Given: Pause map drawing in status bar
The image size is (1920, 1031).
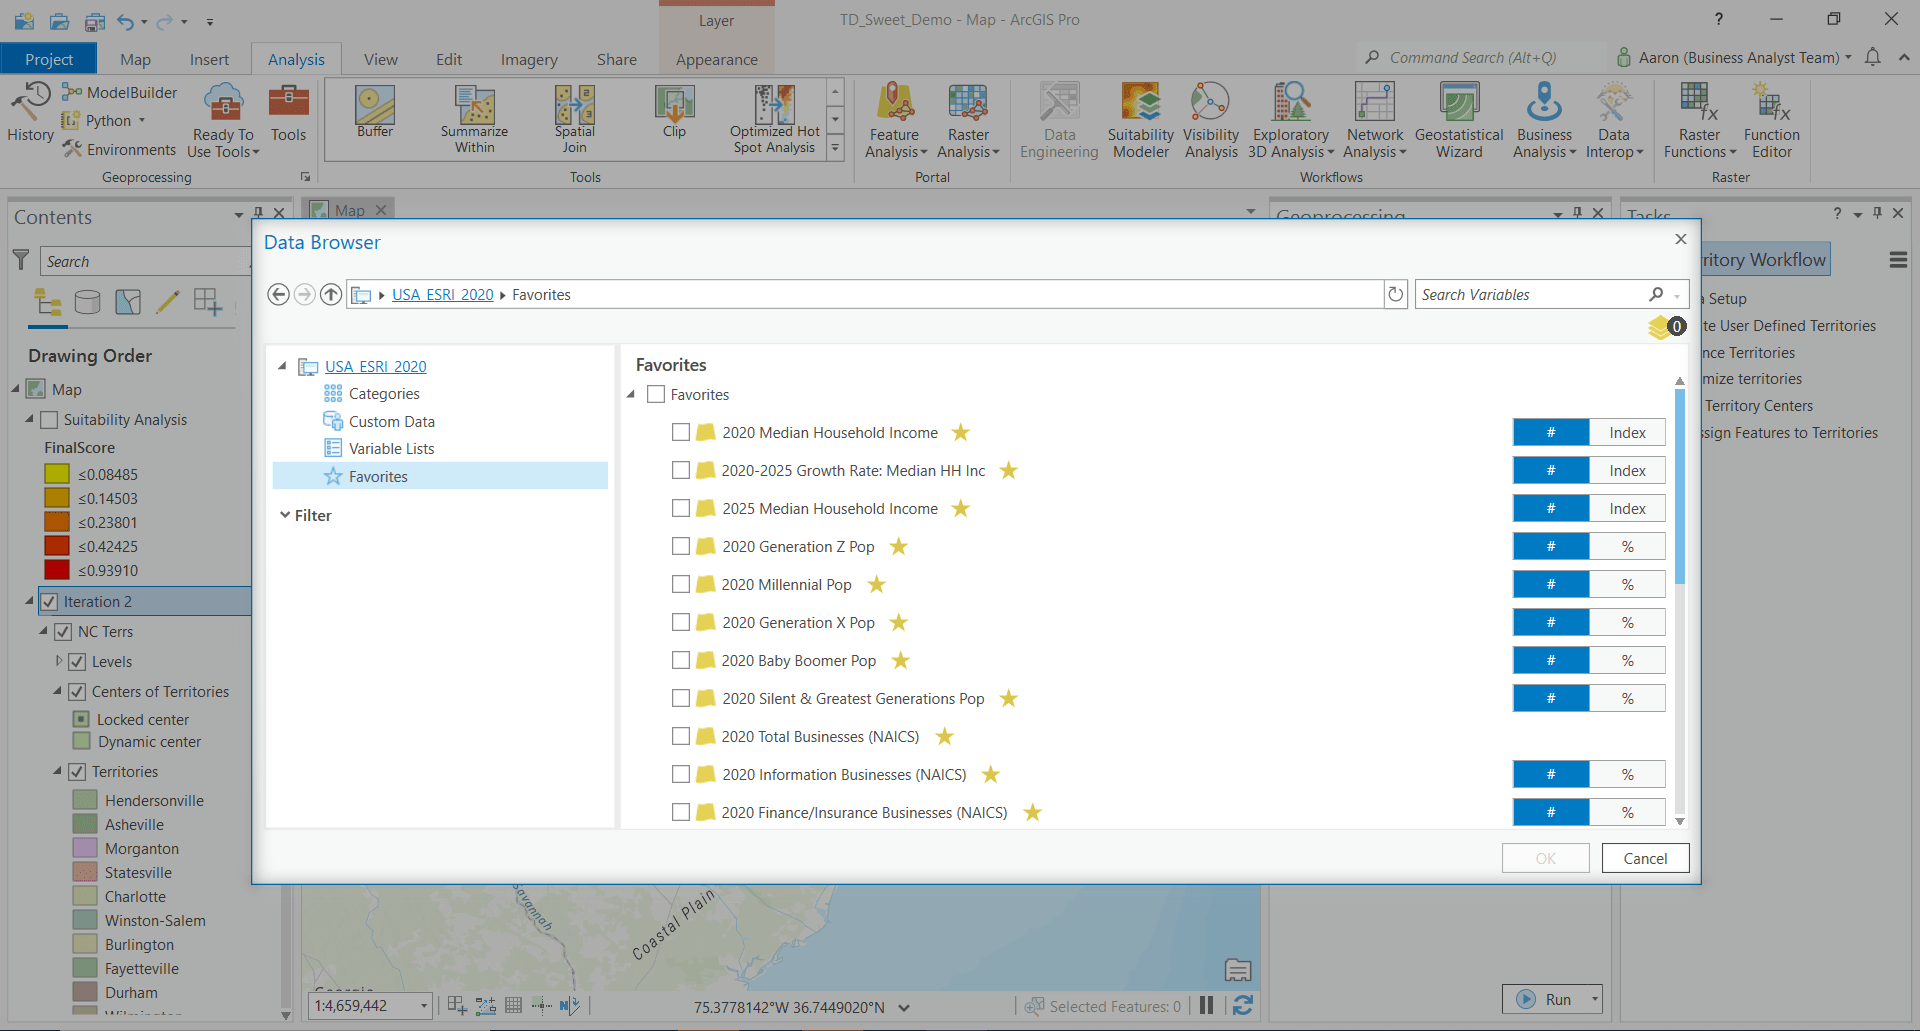Looking at the screenshot, I should point(1206,1005).
